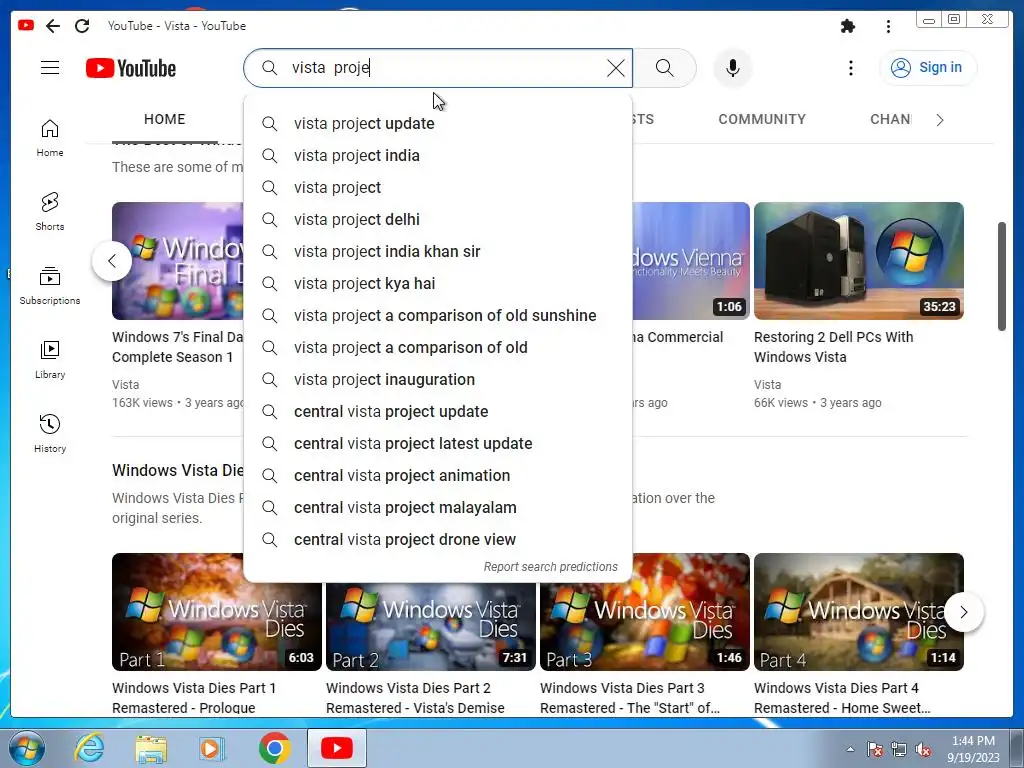Click previous arrow on first video shelf
1024x768 pixels.
pyautogui.click(x=112, y=261)
